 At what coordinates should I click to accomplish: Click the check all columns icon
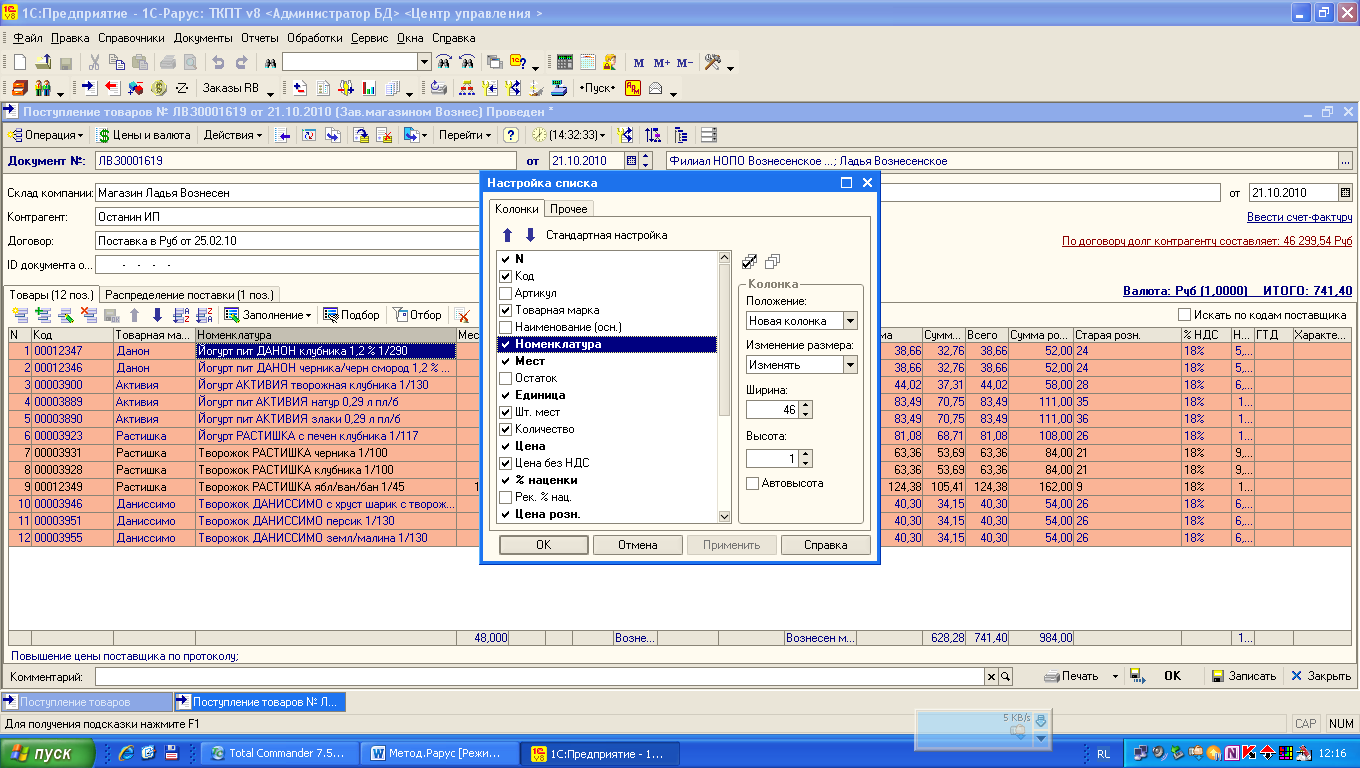(x=749, y=262)
